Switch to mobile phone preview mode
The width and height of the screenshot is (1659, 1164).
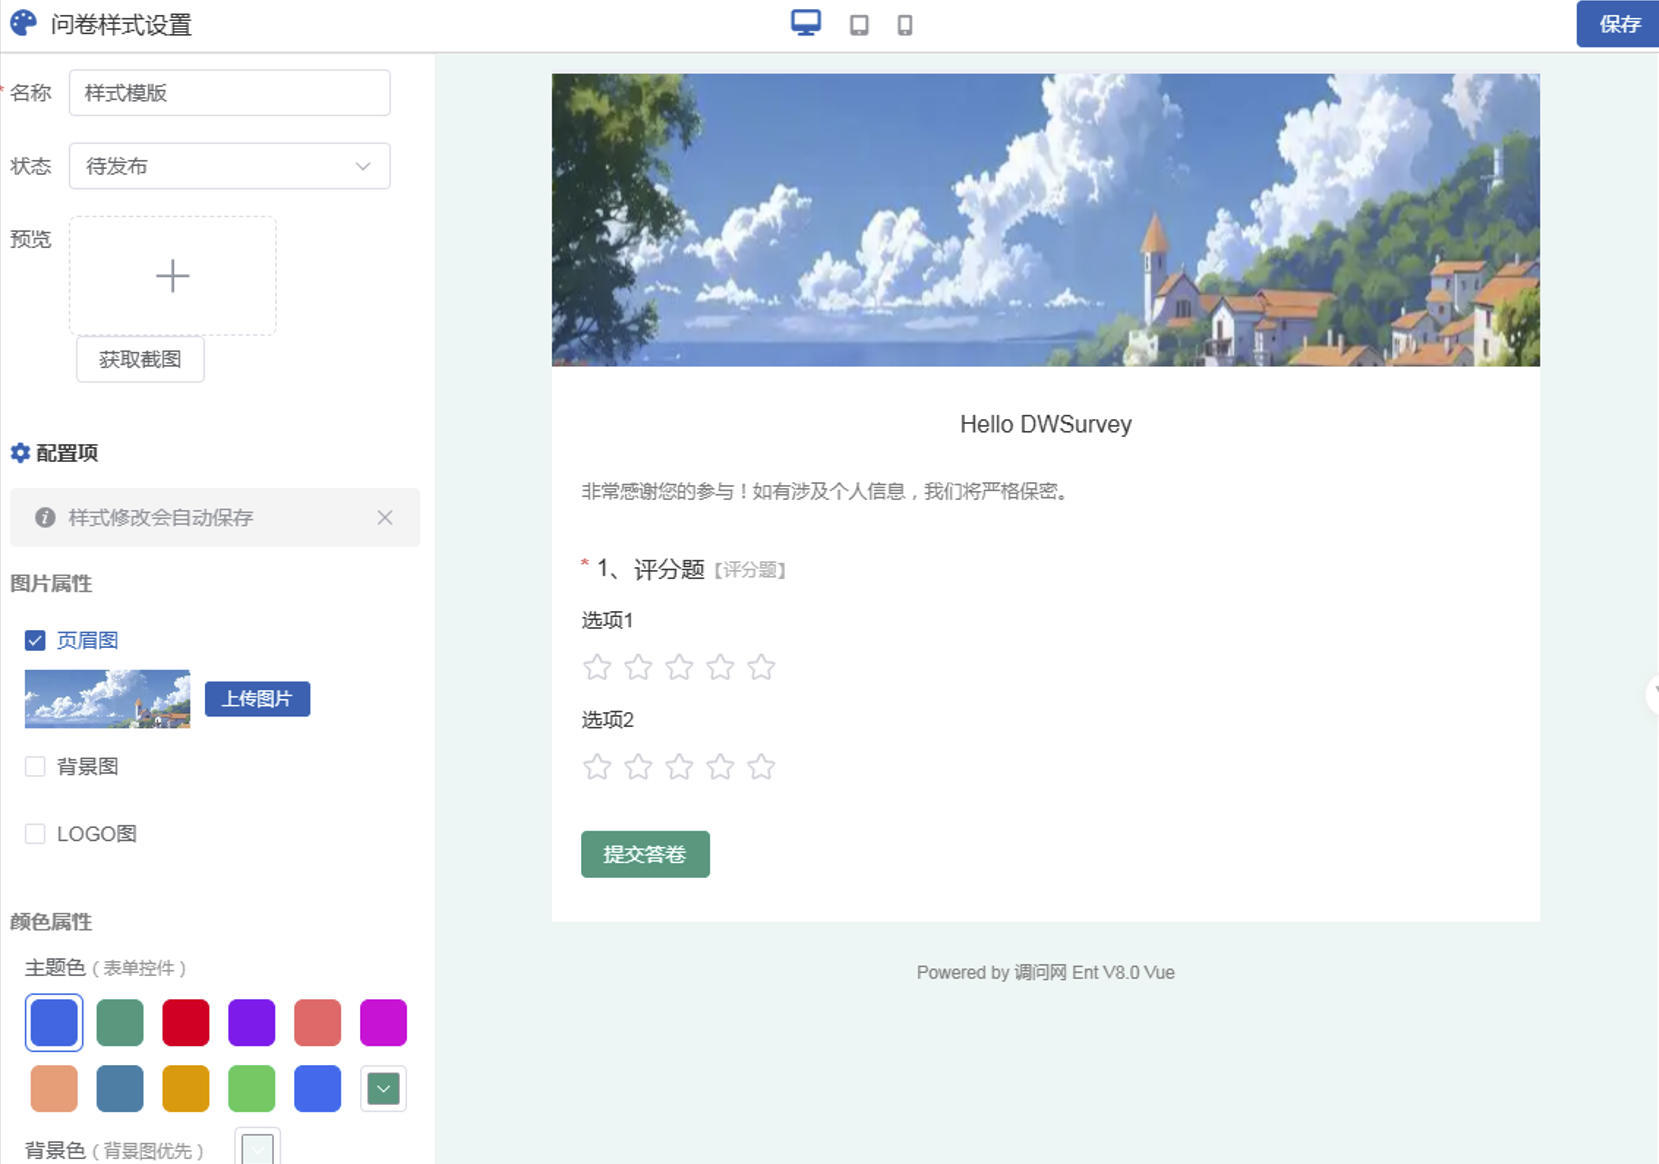pos(905,25)
